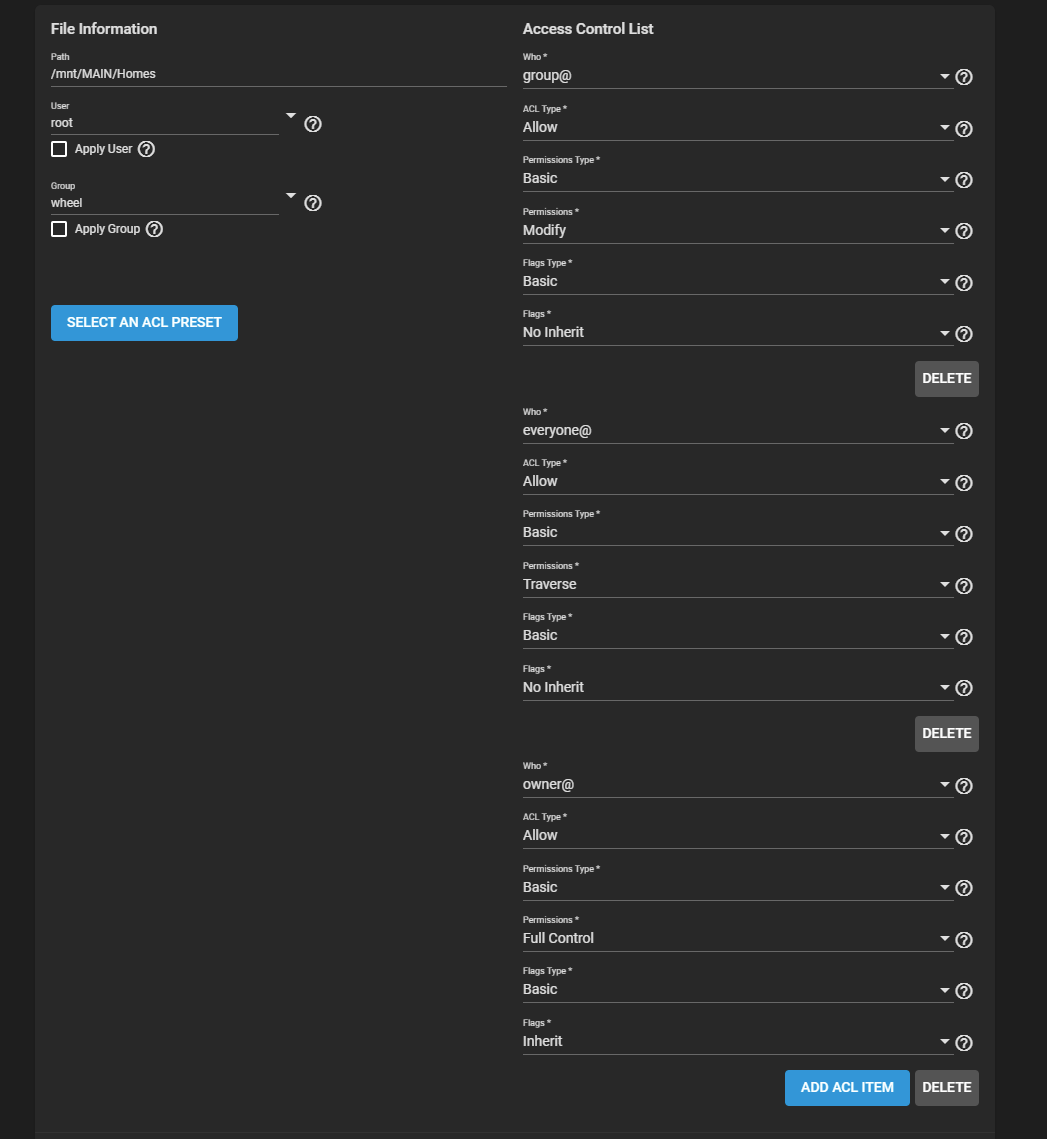Open help for group@ Who field

(x=964, y=77)
